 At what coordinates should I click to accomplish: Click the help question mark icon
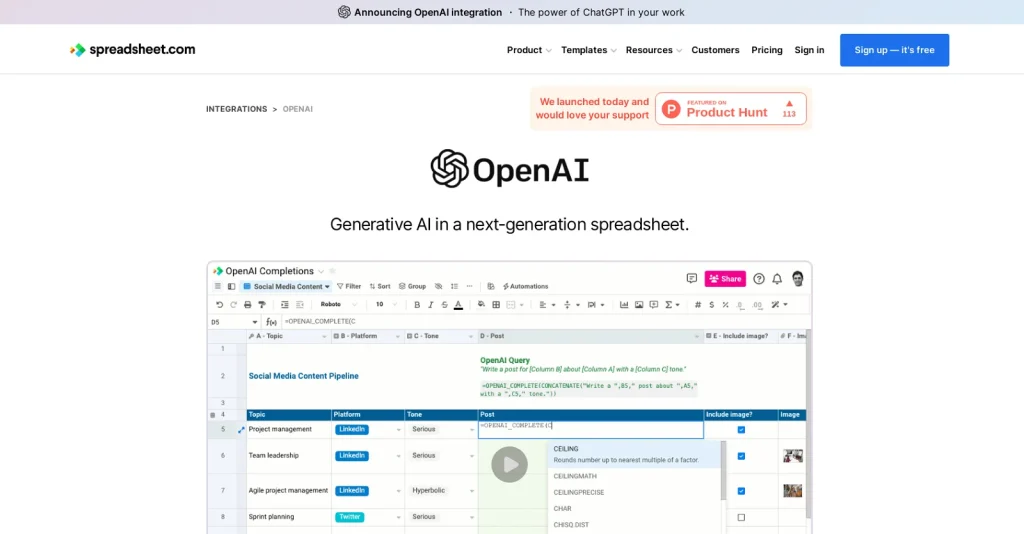759,279
